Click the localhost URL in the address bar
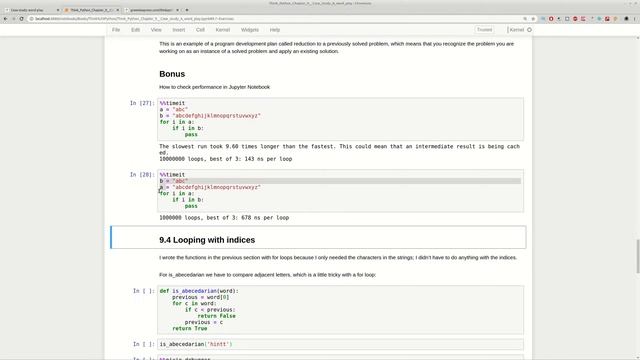This screenshot has height=360, width=640. (x=135, y=19)
